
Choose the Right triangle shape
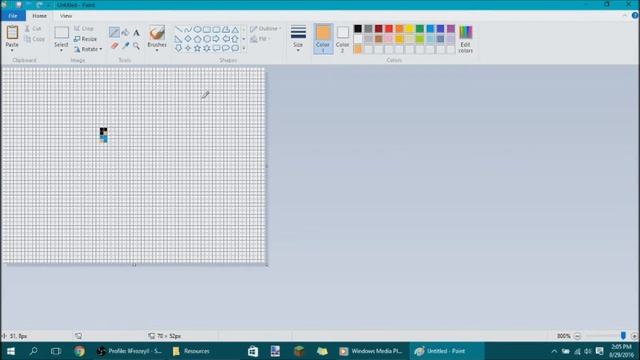coord(178,39)
